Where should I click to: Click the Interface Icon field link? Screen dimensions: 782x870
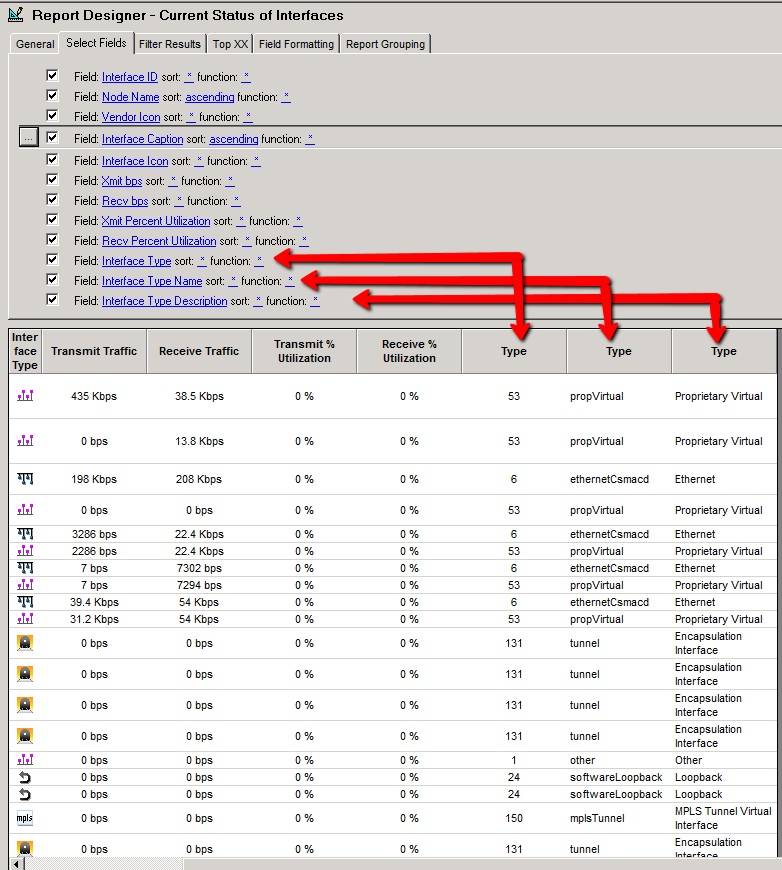click(x=135, y=161)
